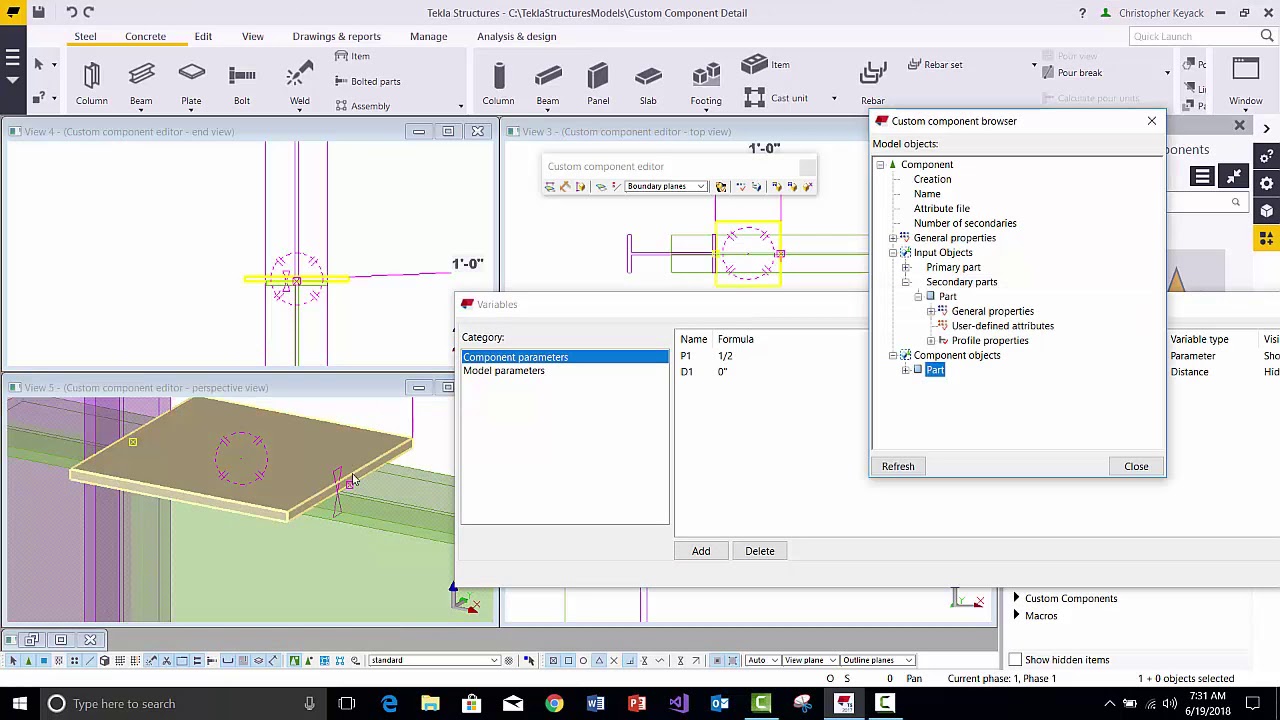1280x720 pixels.
Task: Open the View plane dropdown
Action: [x=810, y=660]
